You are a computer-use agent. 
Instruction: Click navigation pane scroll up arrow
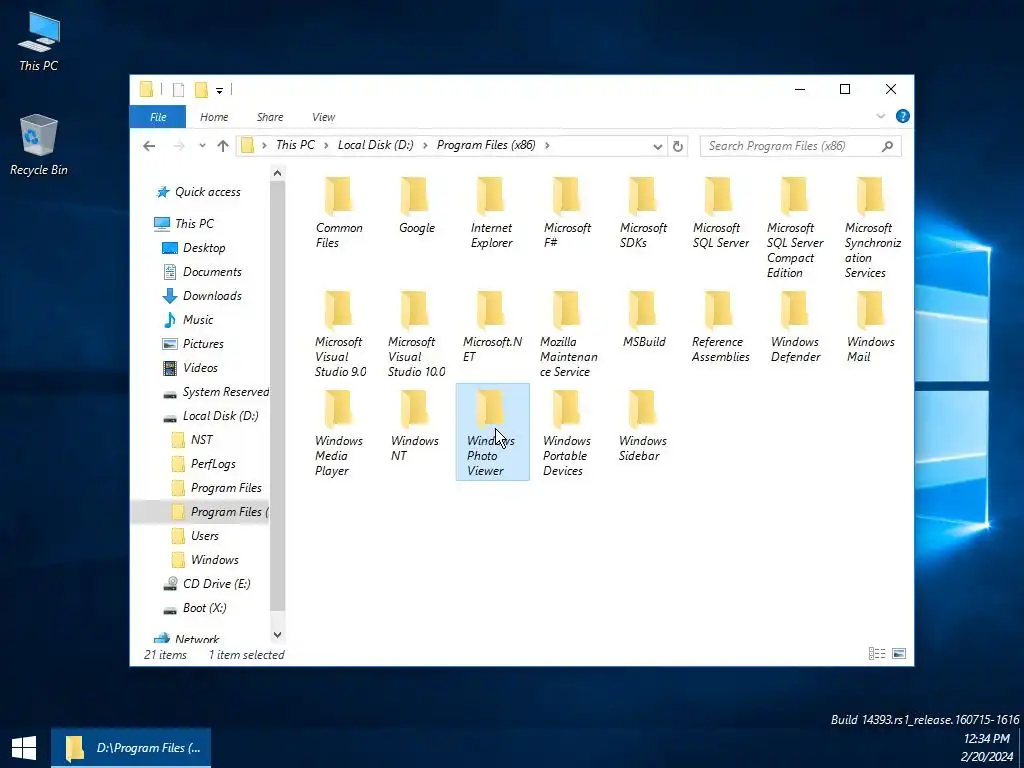tap(278, 173)
